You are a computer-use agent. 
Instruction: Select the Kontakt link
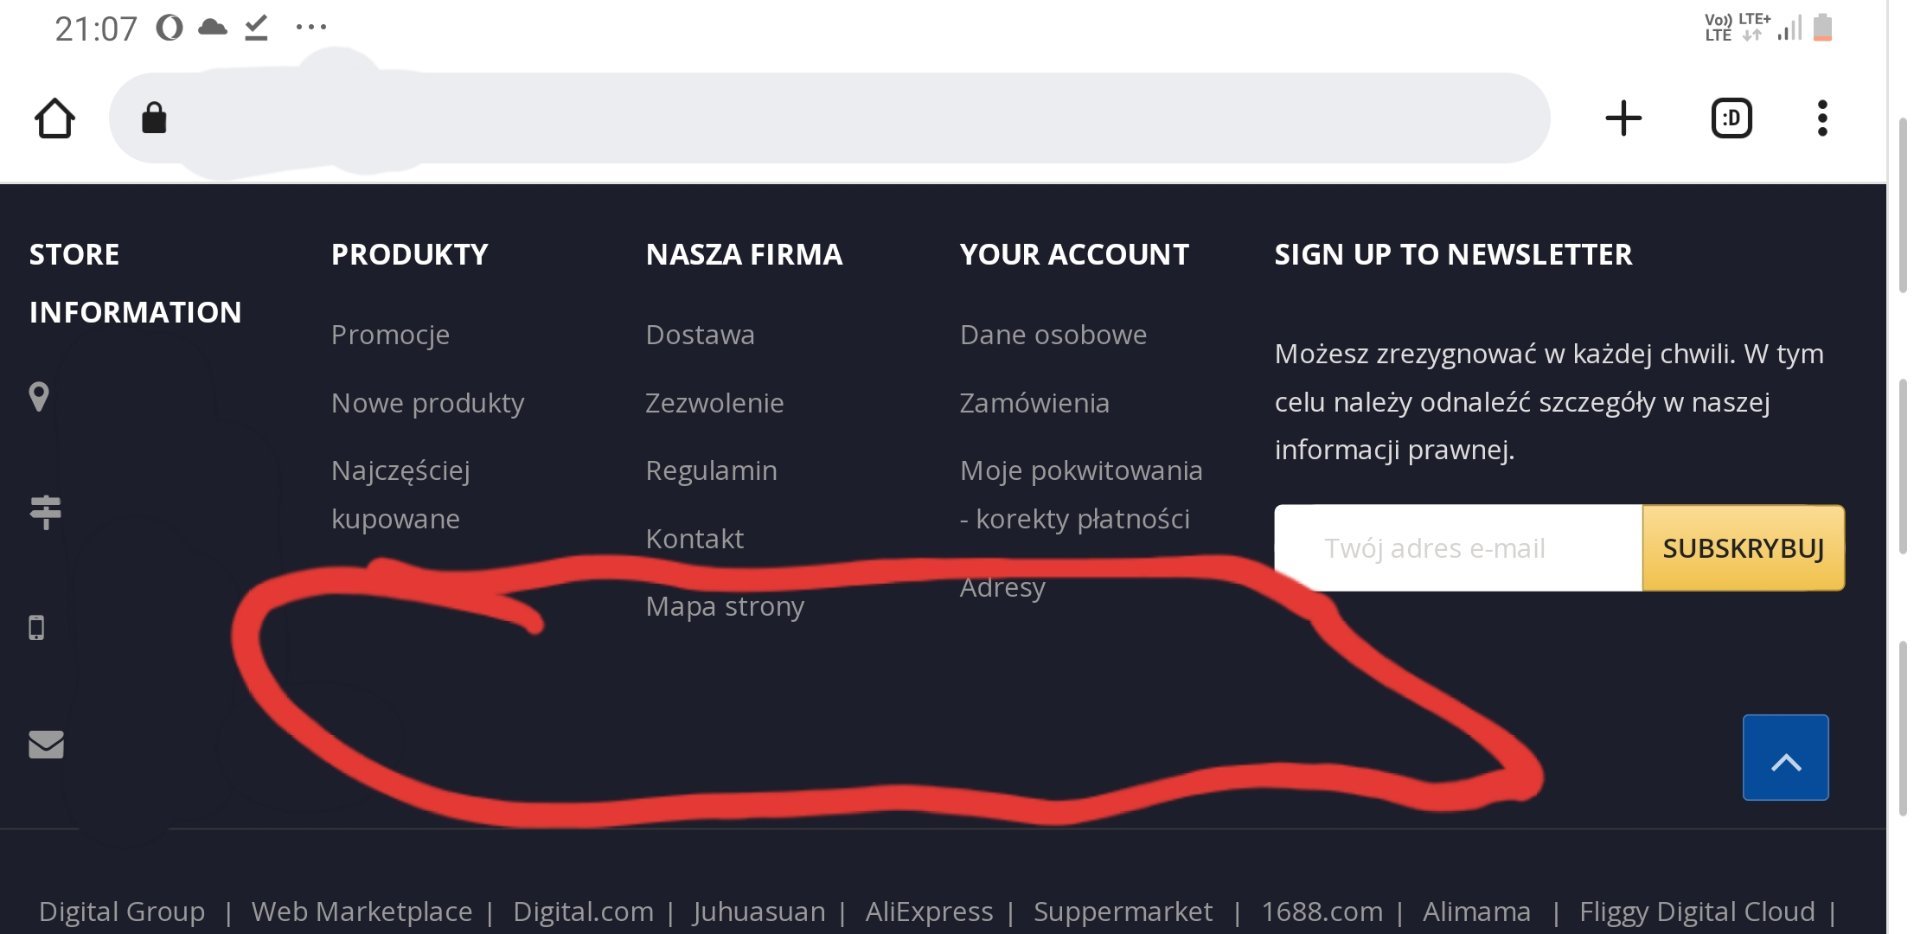(x=694, y=539)
